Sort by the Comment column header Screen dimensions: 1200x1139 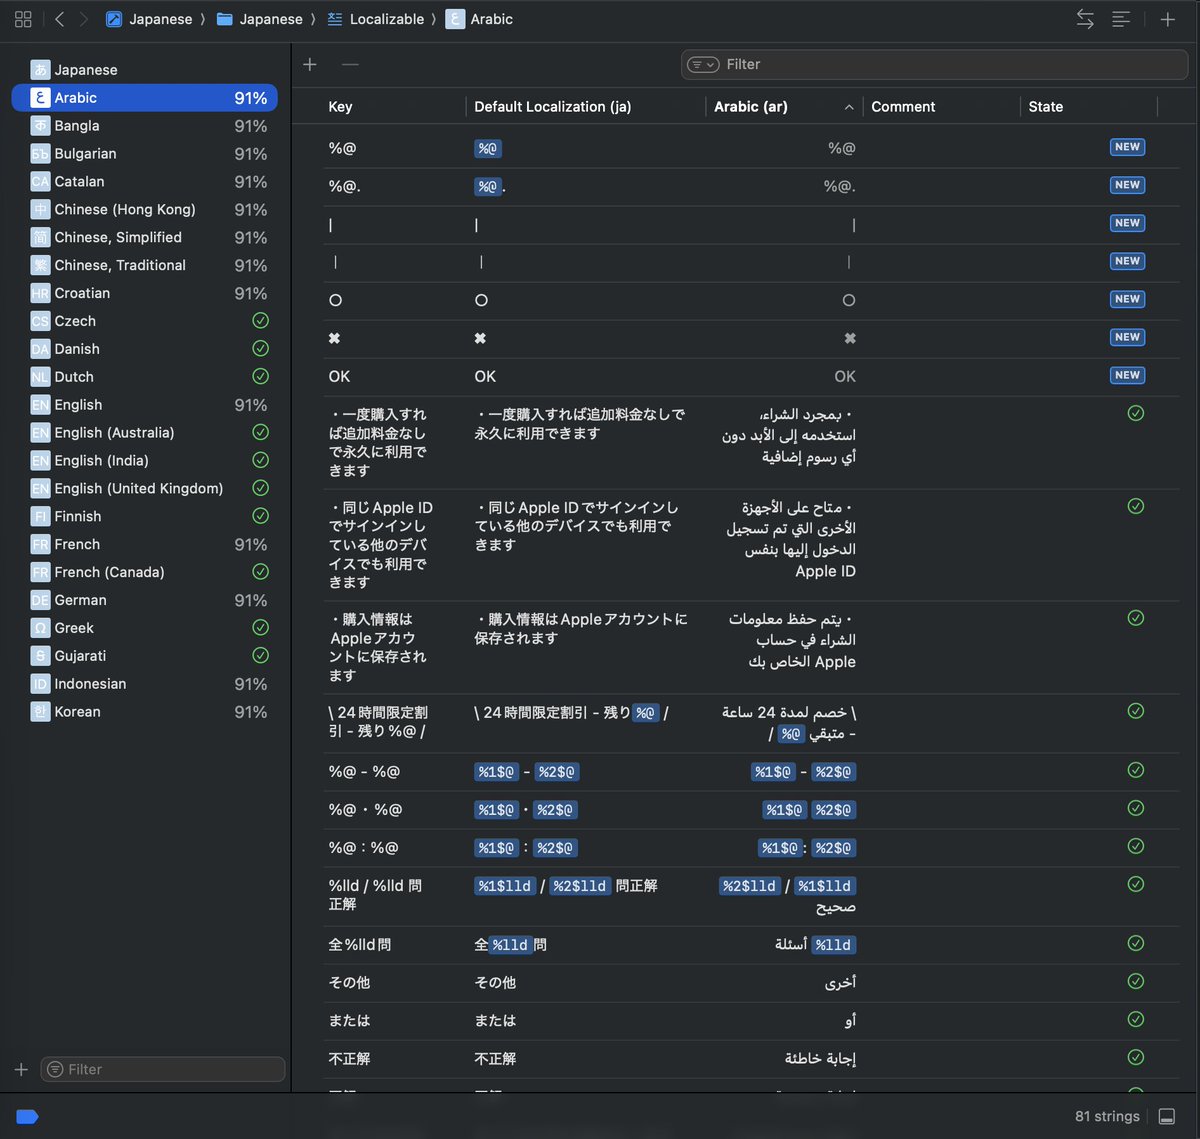903,107
